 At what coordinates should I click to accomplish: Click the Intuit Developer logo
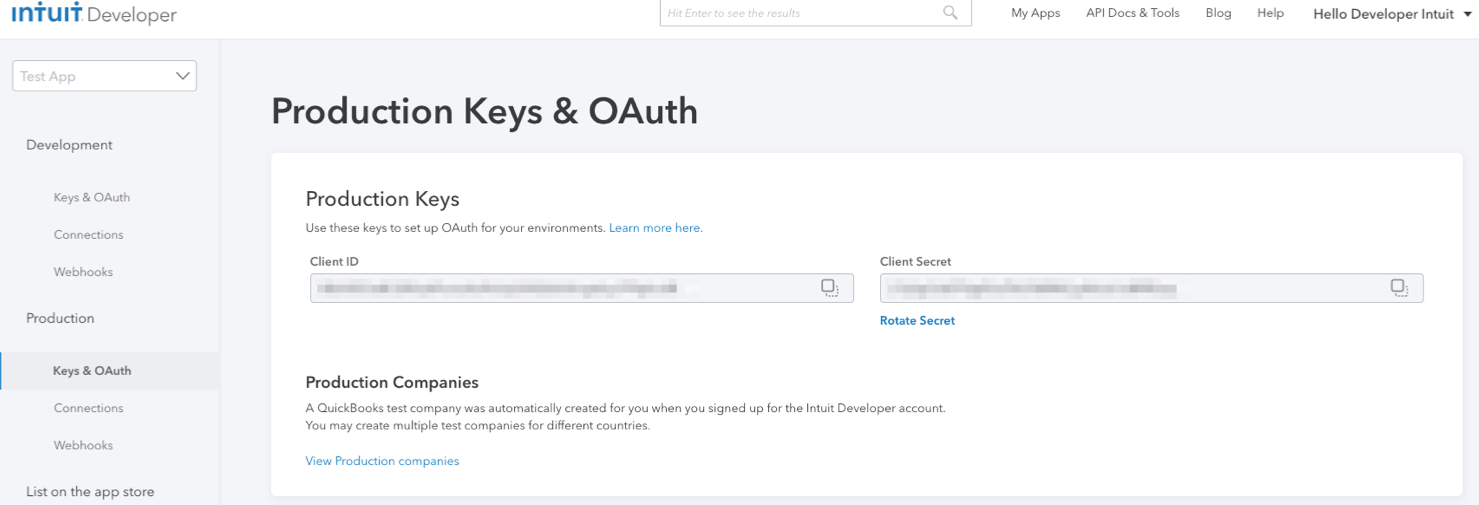point(94,14)
